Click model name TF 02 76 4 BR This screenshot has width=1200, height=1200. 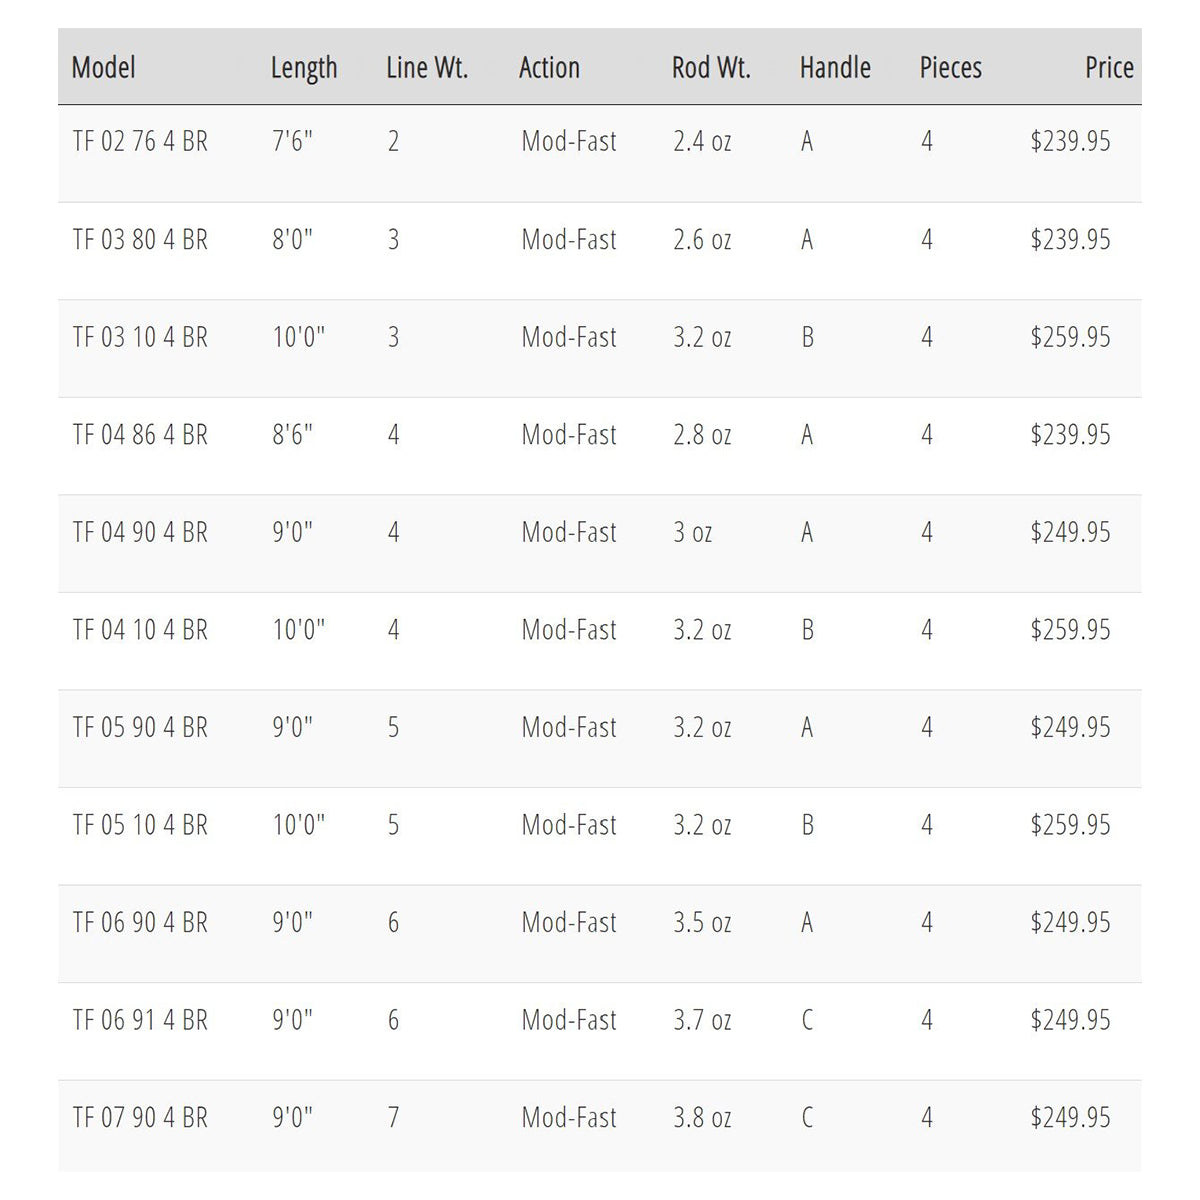point(140,142)
